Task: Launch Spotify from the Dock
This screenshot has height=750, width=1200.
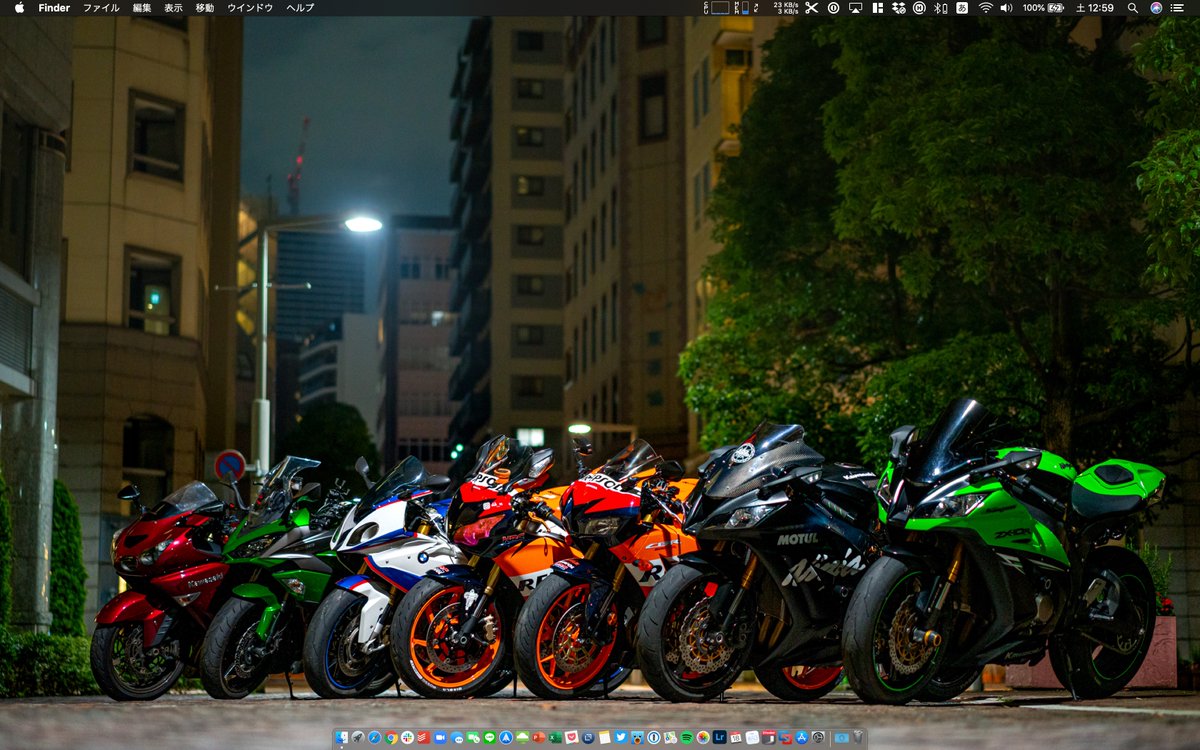Action: (686, 737)
